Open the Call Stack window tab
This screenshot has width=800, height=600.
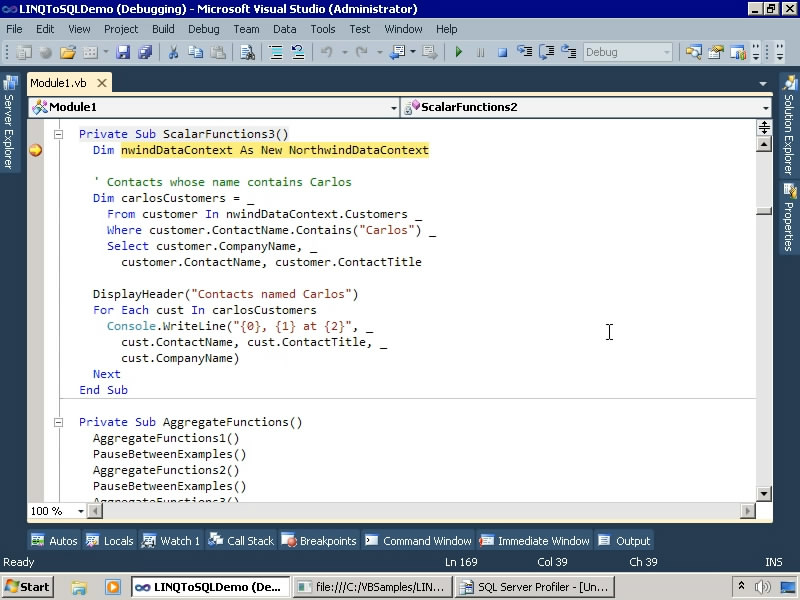pyautogui.click(x=241, y=541)
